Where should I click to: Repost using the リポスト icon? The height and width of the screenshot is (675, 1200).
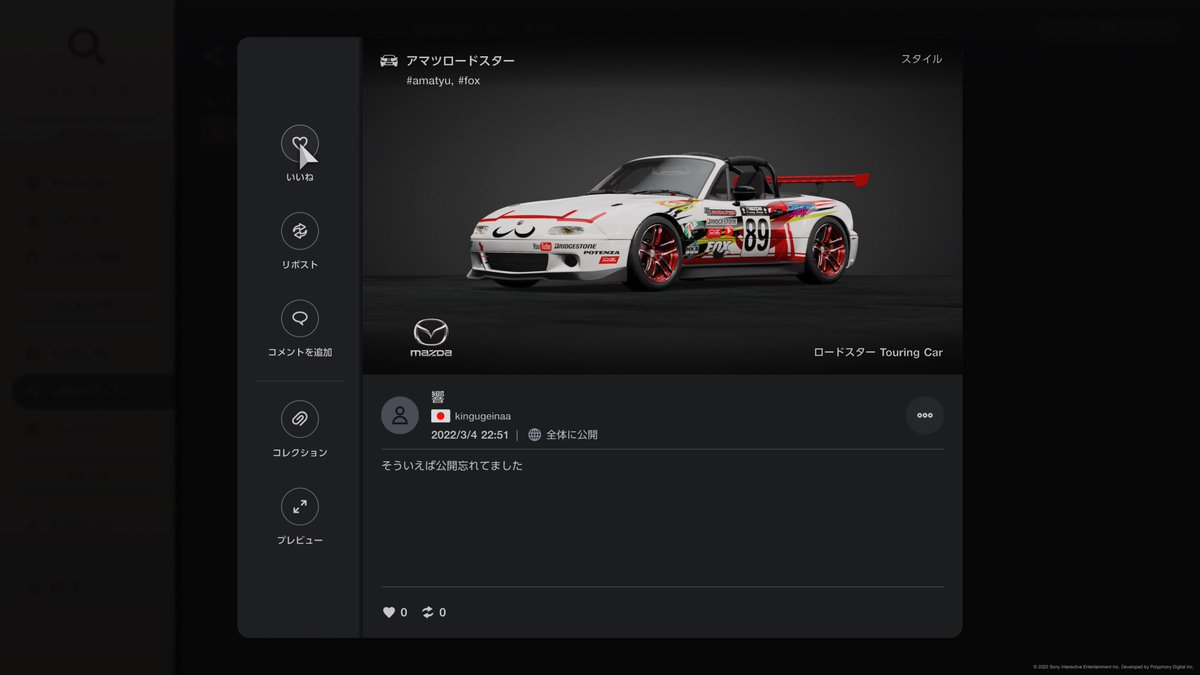300,231
